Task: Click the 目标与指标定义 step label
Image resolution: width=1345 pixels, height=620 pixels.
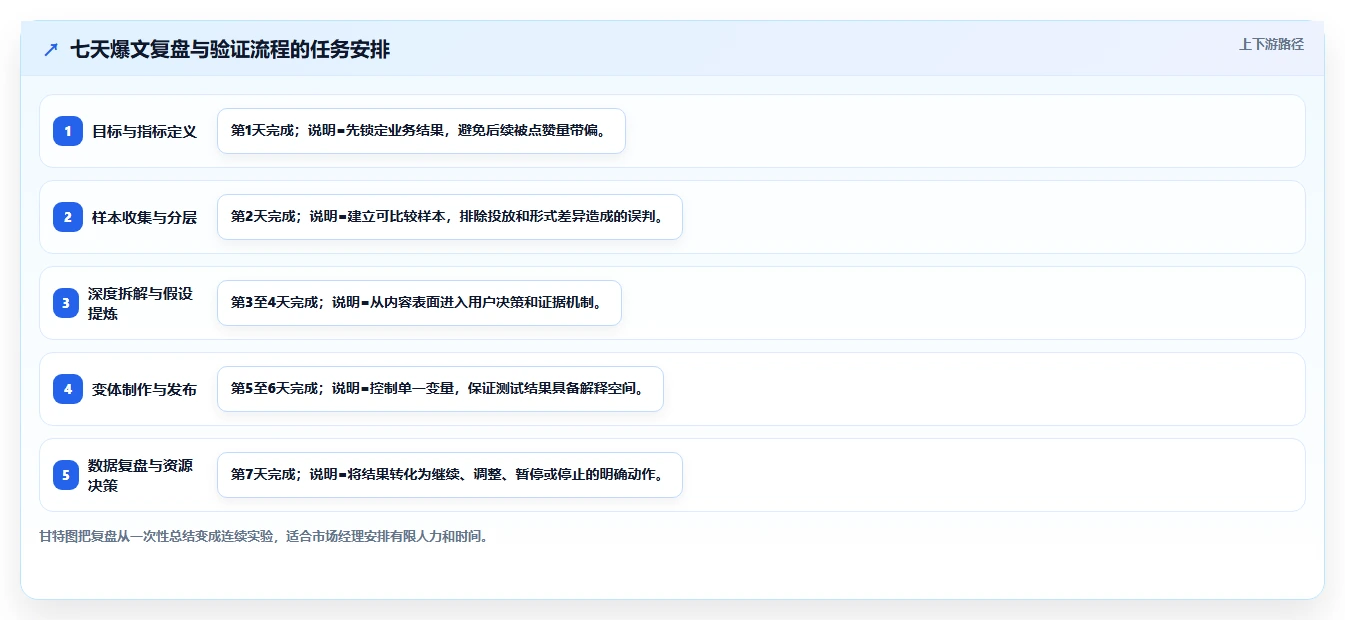Action: pos(145,131)
